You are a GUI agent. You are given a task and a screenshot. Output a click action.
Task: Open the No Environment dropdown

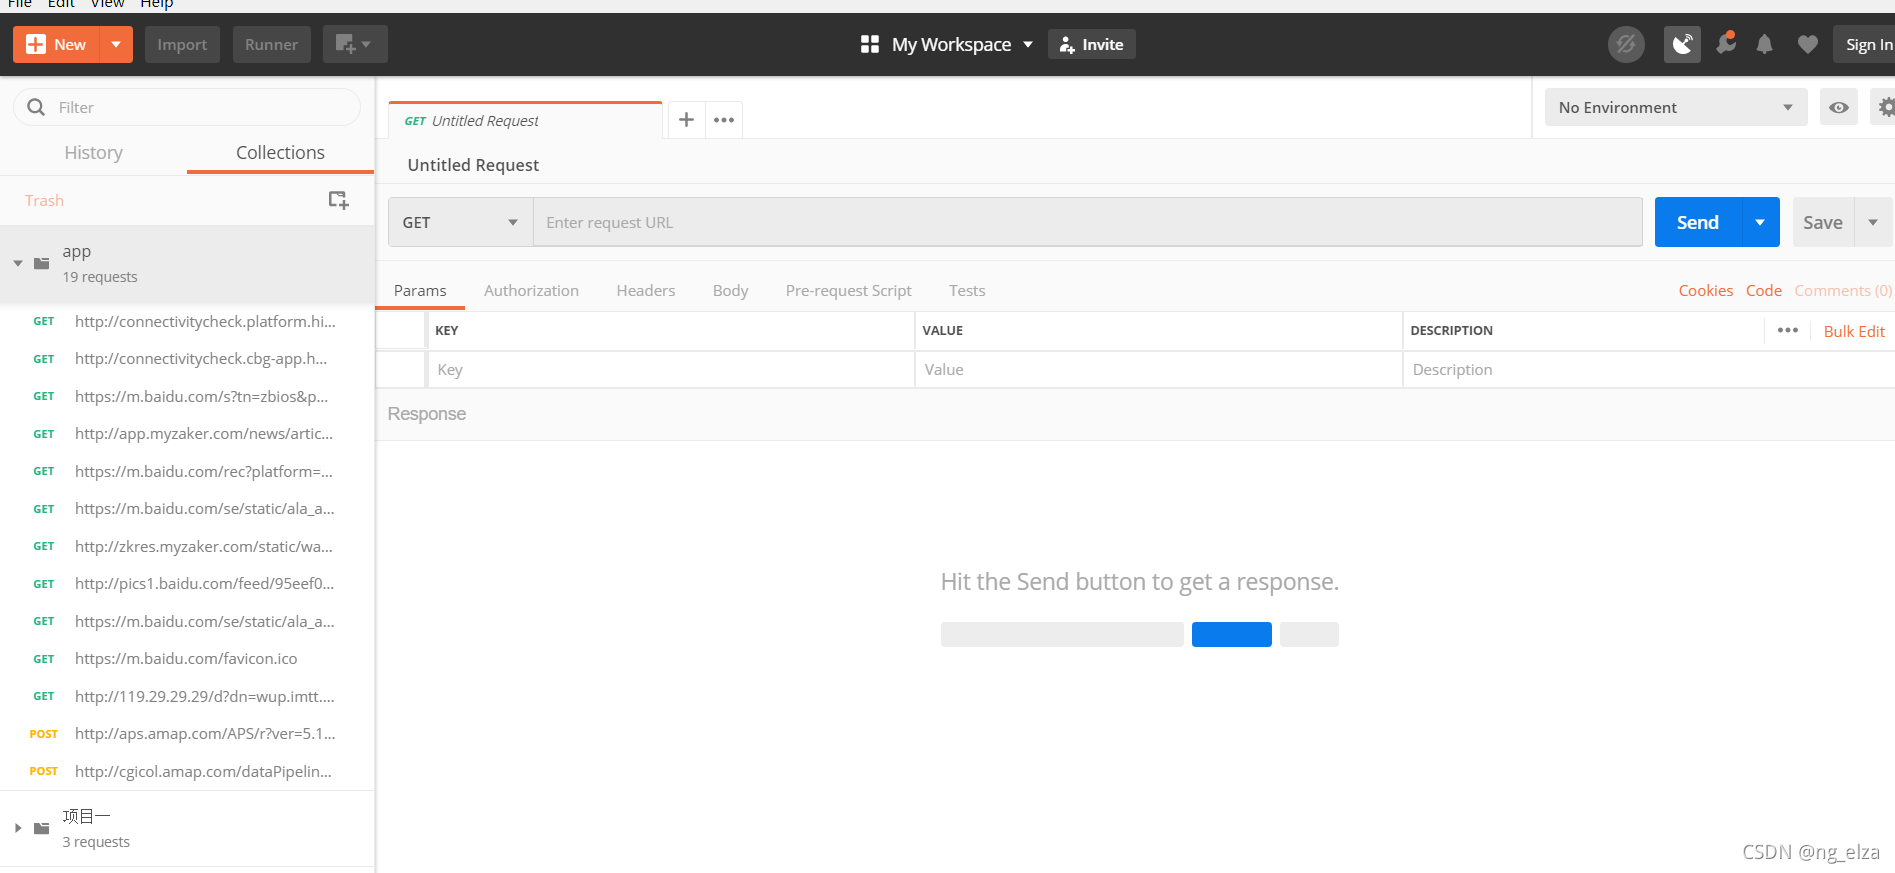pos(1676,107)
